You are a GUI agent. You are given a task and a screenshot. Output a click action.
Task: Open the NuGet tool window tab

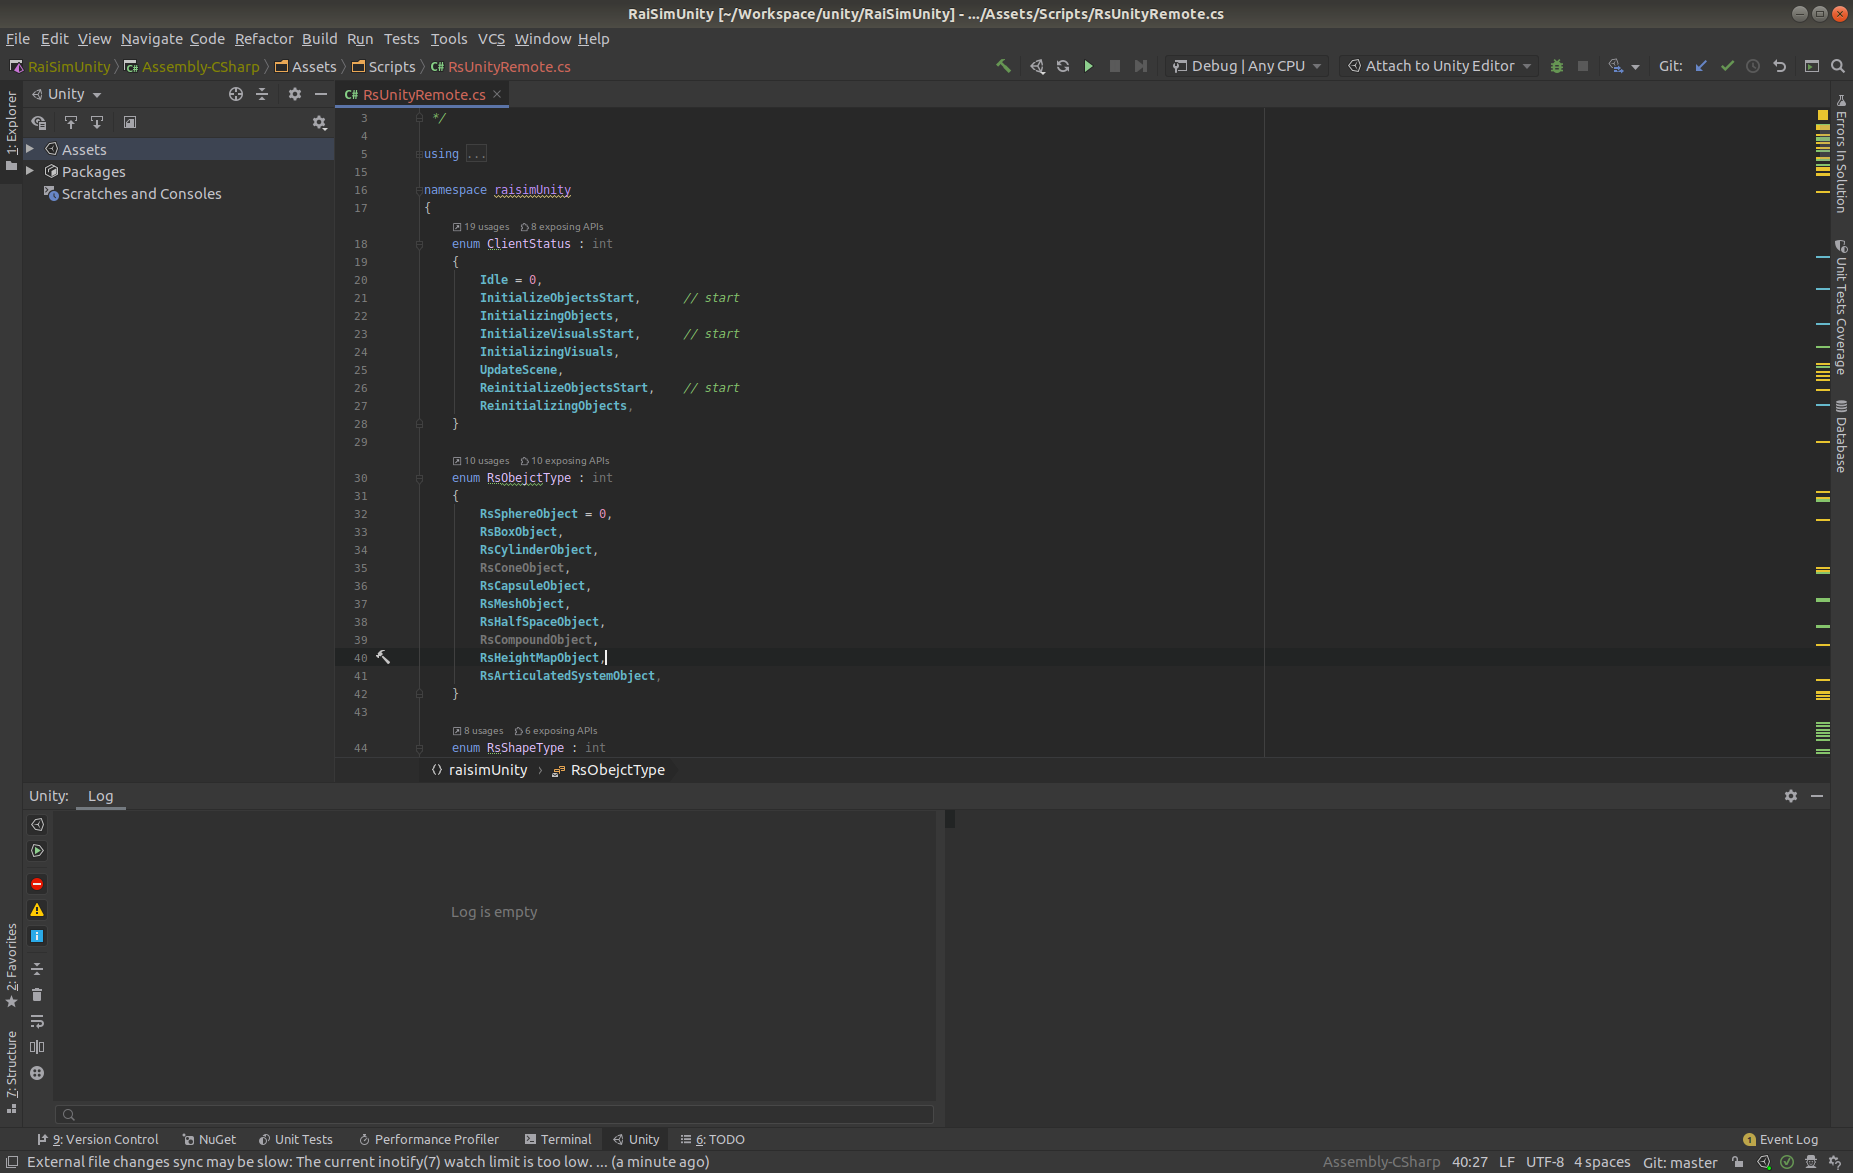(x=209, y=1139)
